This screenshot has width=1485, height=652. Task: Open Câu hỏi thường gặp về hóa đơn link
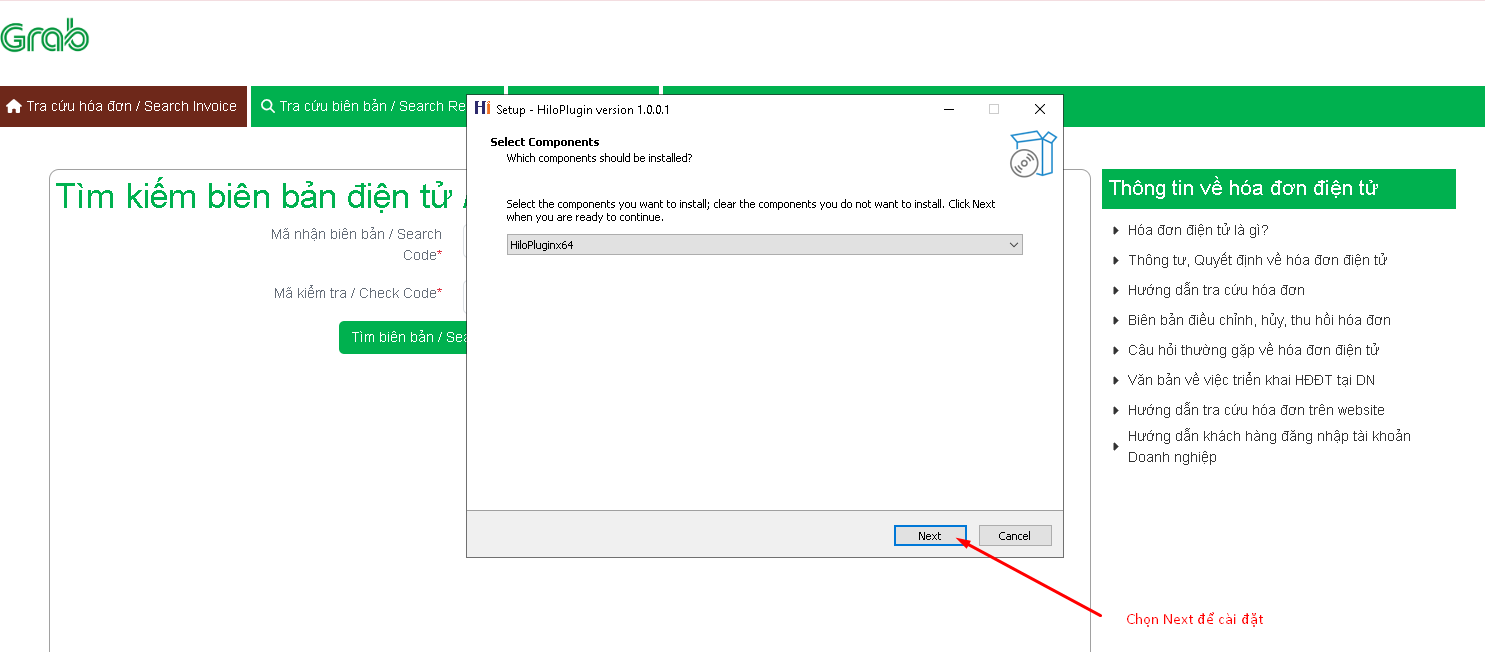coord(1253,350)
